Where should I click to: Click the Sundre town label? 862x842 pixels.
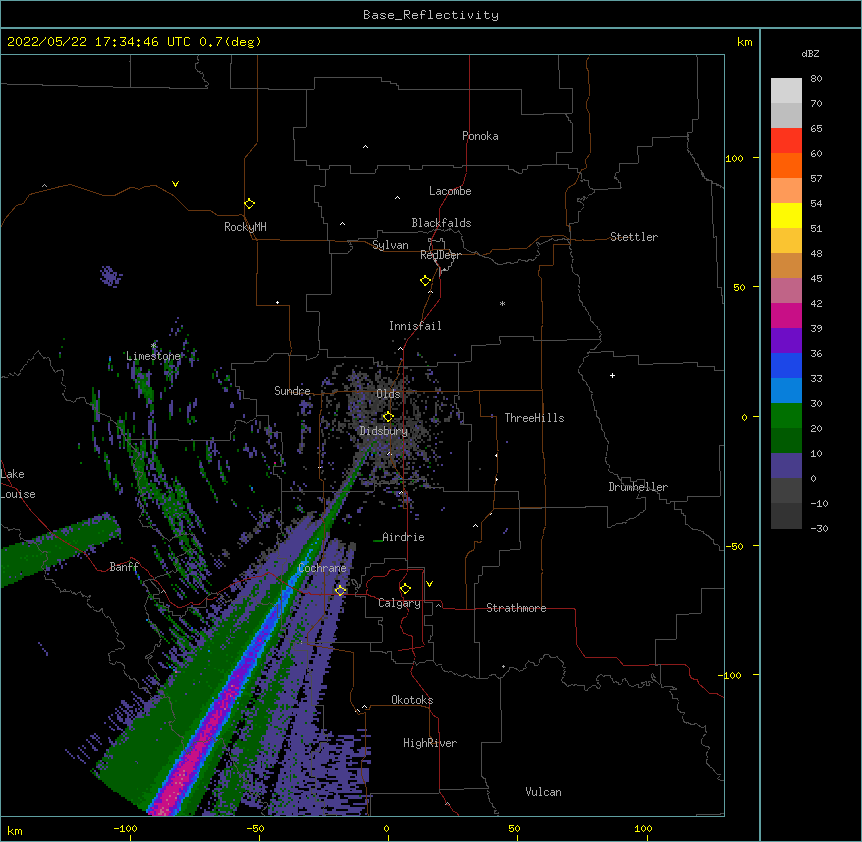[x=292, y=391]
